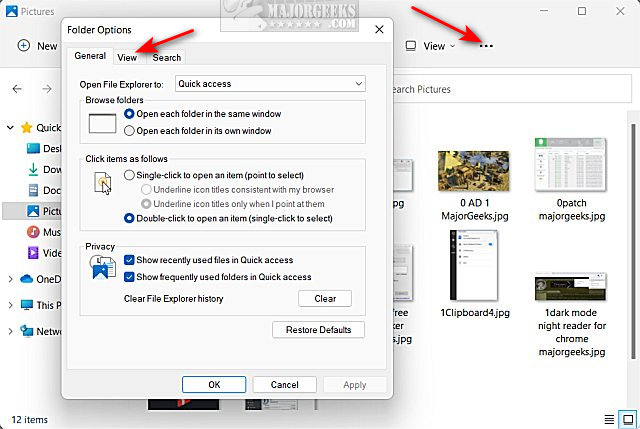Select the 0patch majorgeeks.jpg thumbnail
The height and width of the screenshot is (429, 640).
coord(571,164)
